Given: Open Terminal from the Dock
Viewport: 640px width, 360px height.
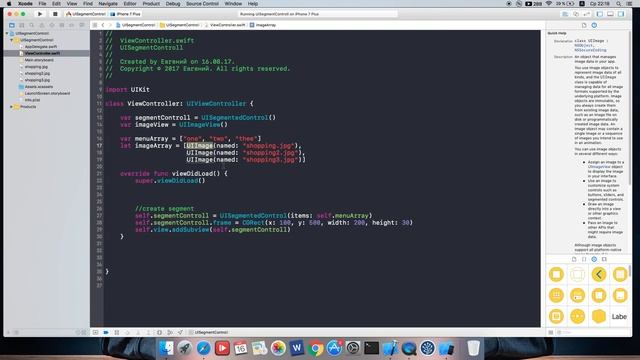Looking at the screenshot, I should (371, 348).
